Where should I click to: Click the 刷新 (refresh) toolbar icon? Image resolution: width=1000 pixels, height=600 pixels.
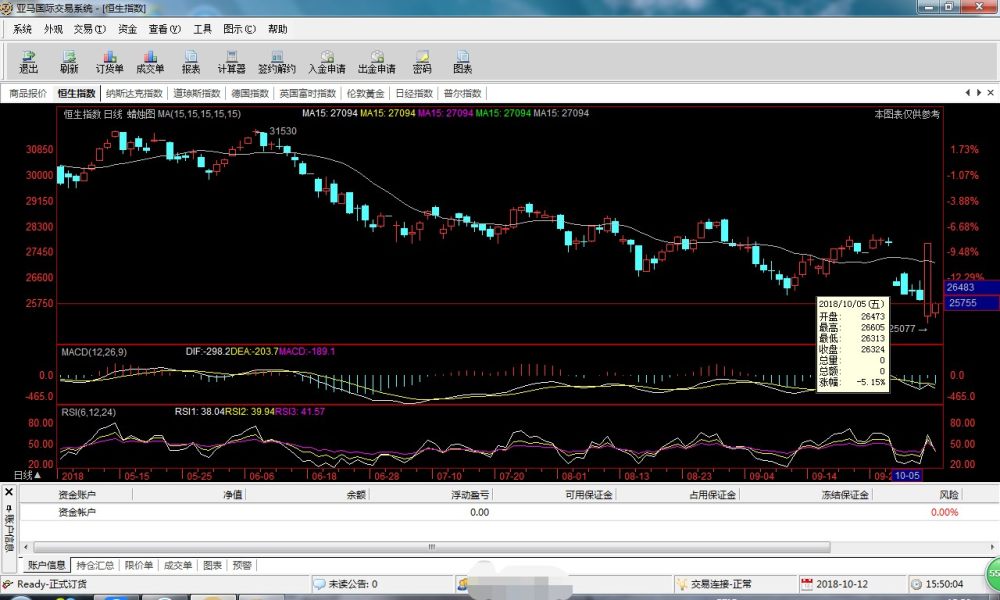(x=69, y=62)
